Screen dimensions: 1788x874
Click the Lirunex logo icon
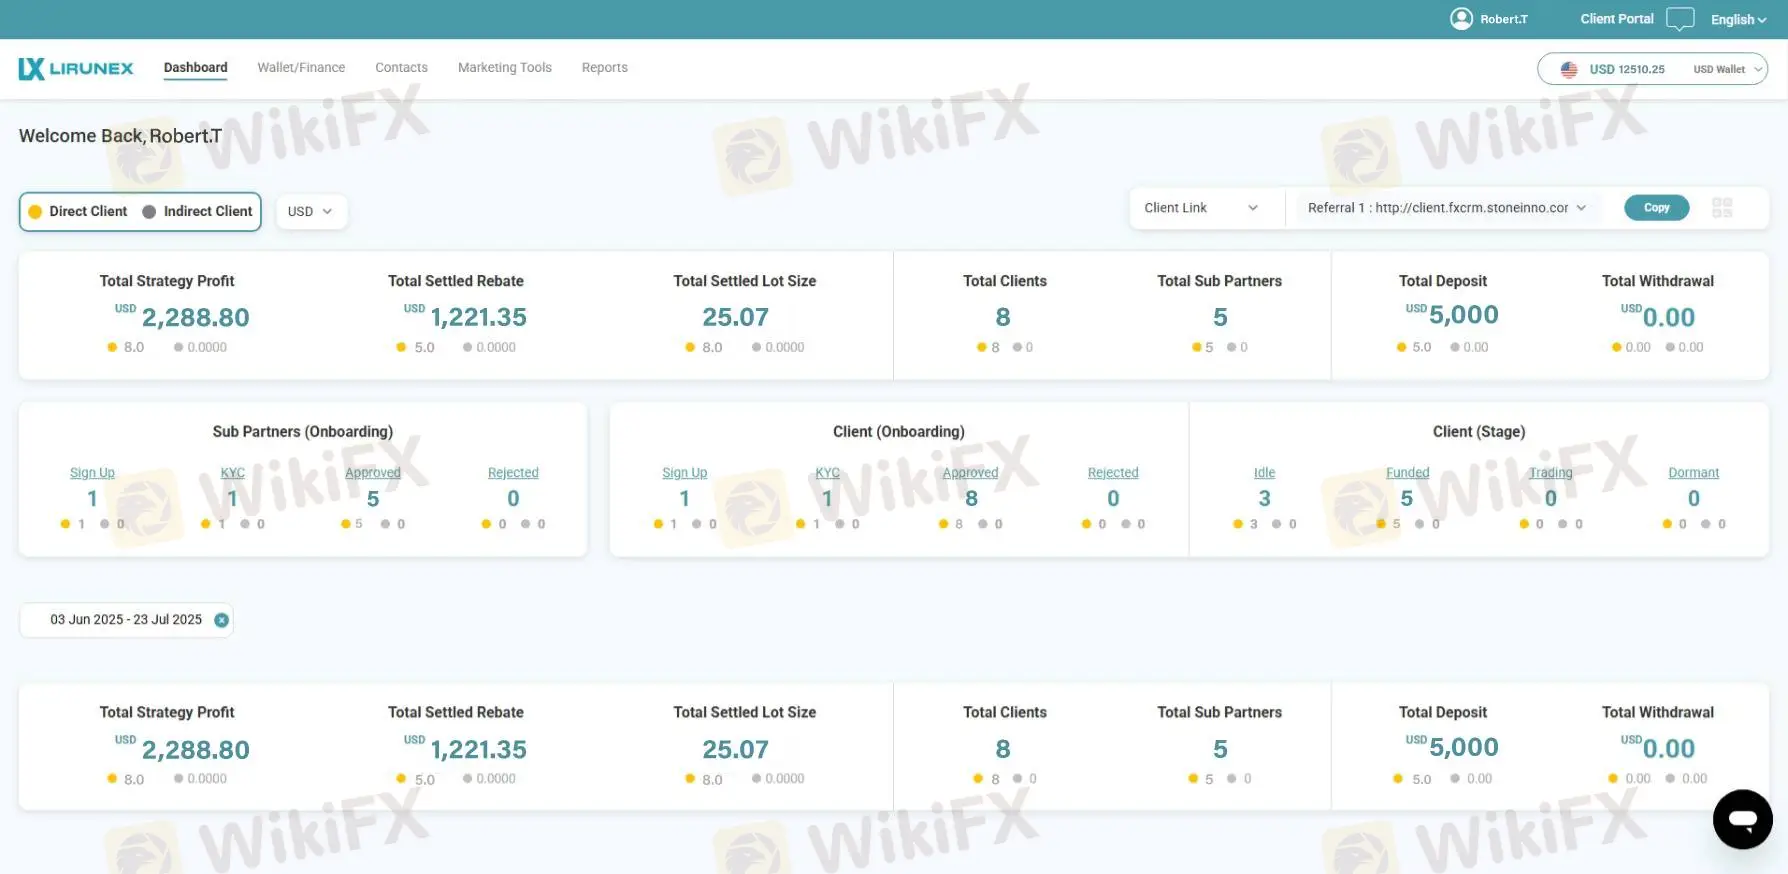32,68
